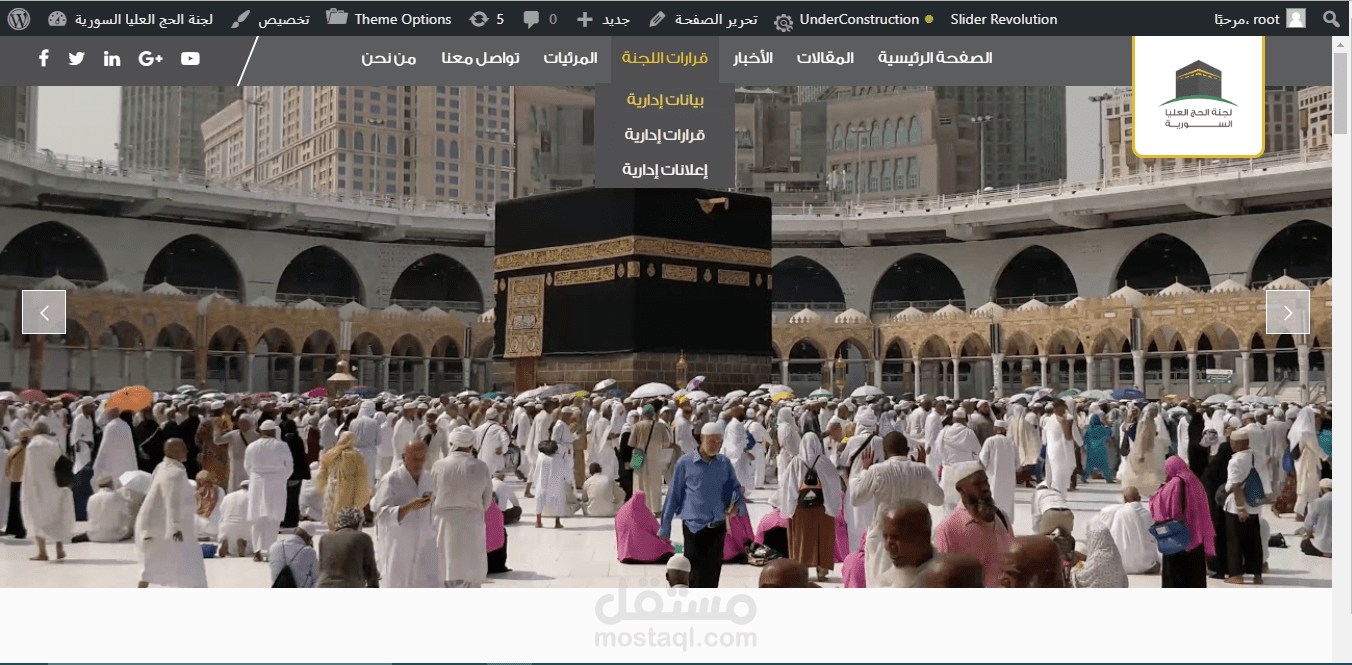Visit the Facebook page icon
1352x665 pixels.
pyautogui.click(x=43, y=58)
